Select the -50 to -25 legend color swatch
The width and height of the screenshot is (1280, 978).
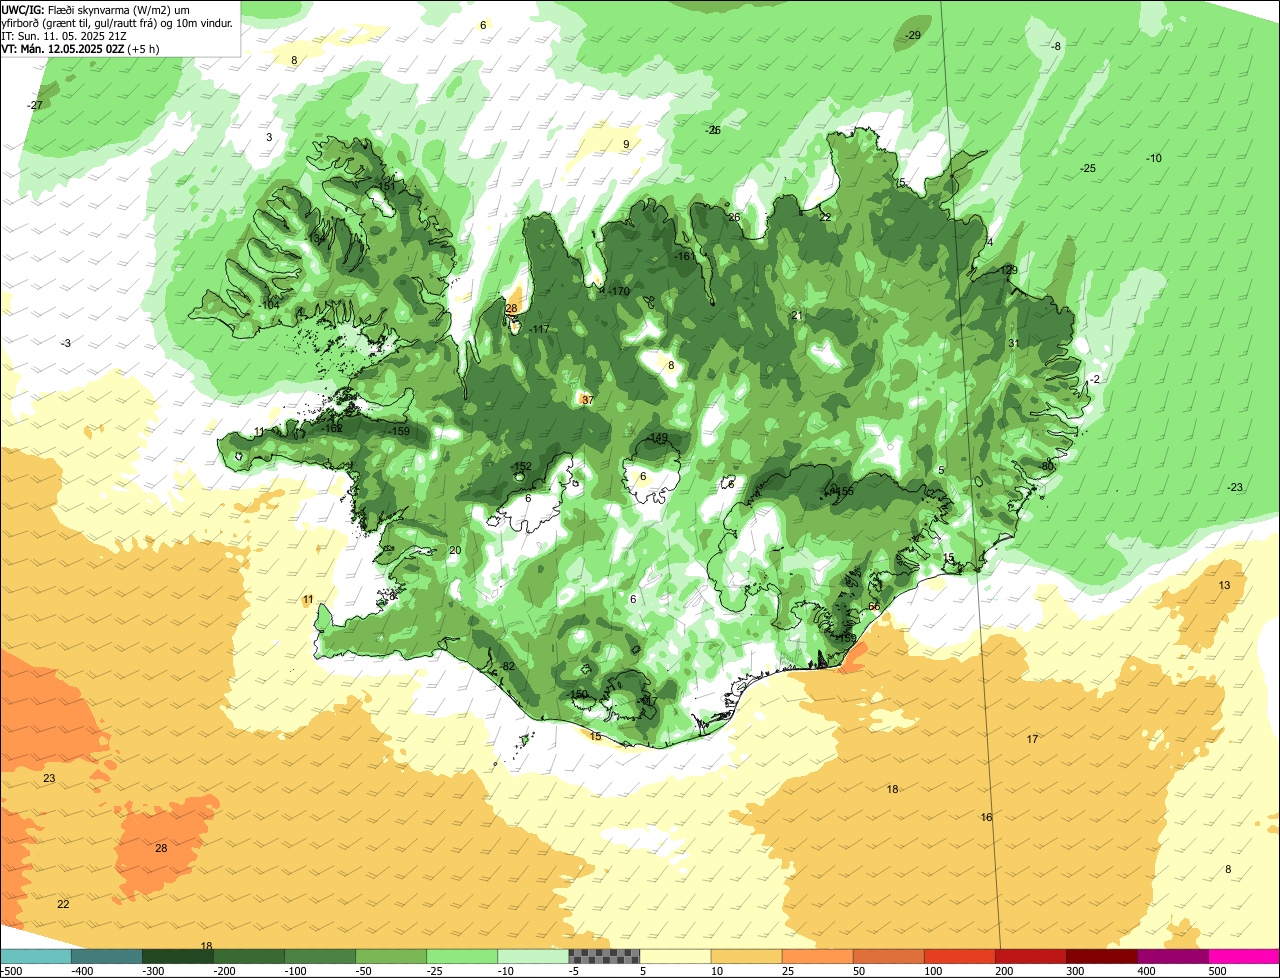(x=390, y=956)
